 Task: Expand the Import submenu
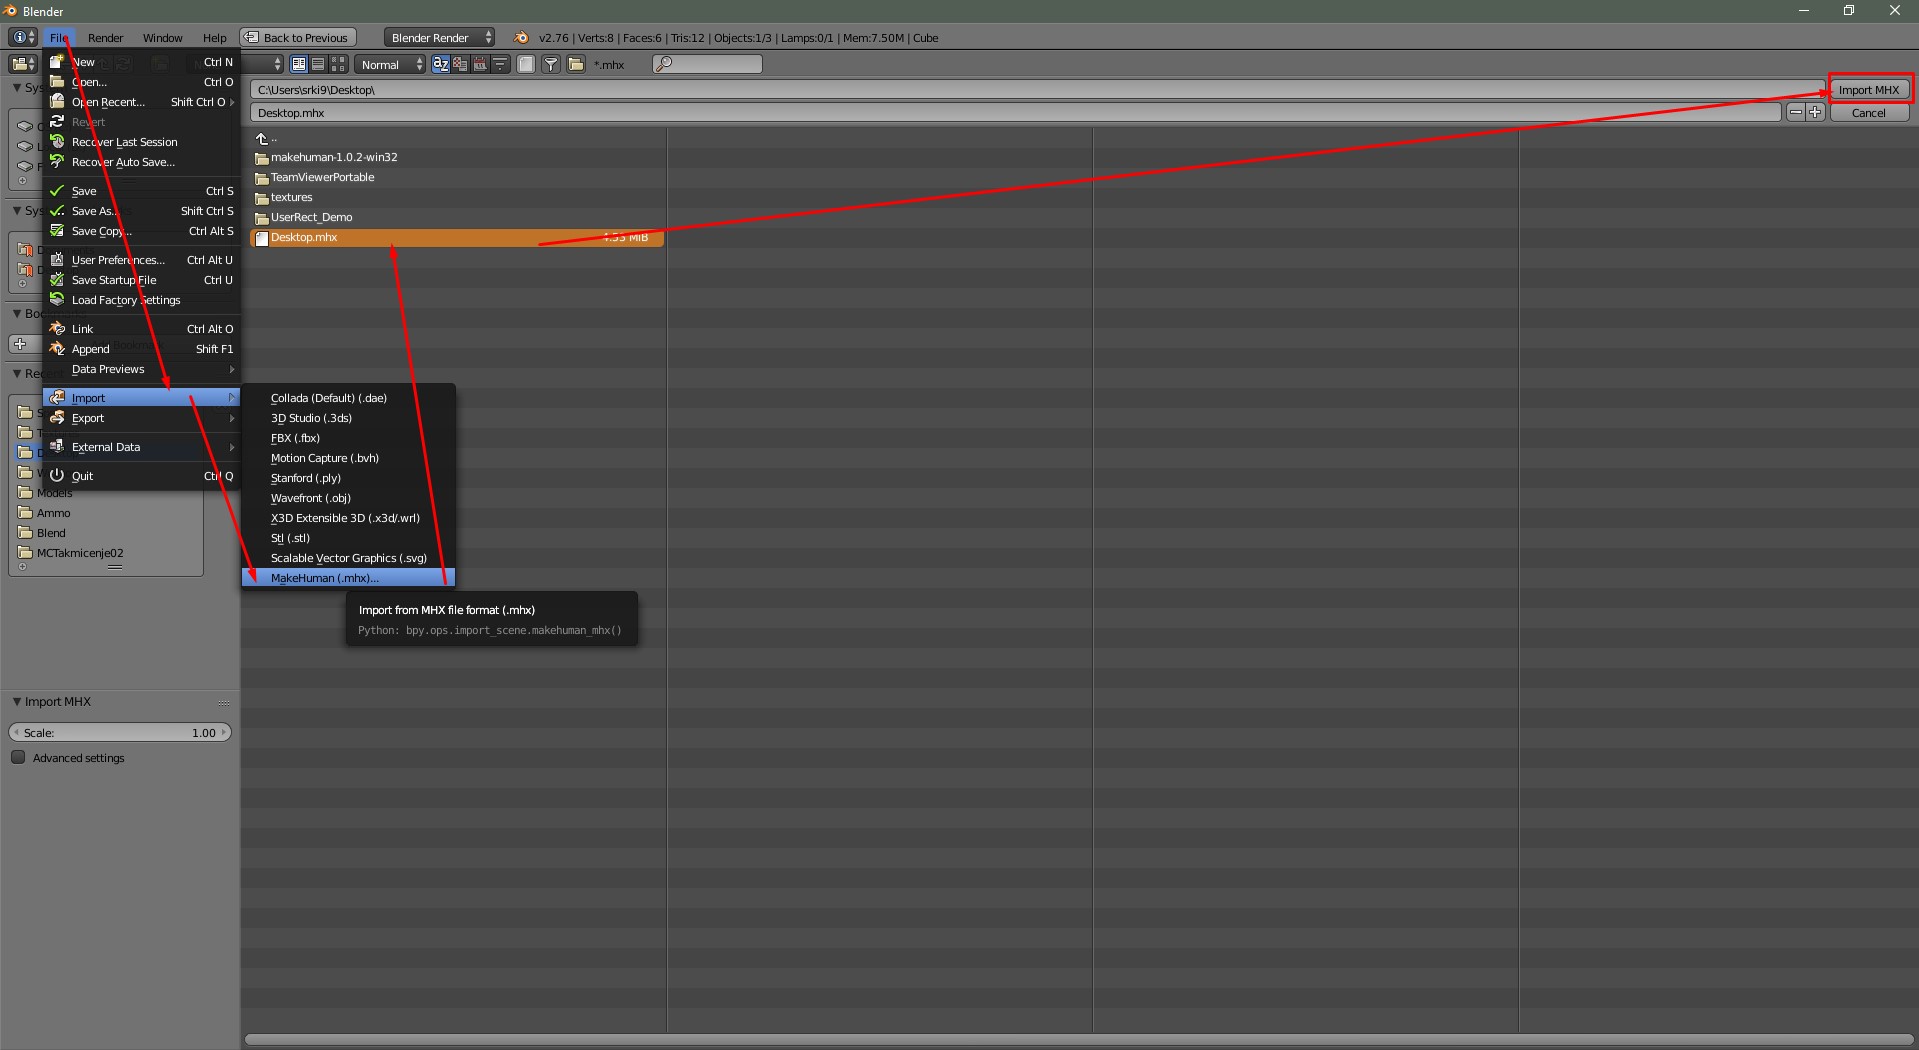141,398
